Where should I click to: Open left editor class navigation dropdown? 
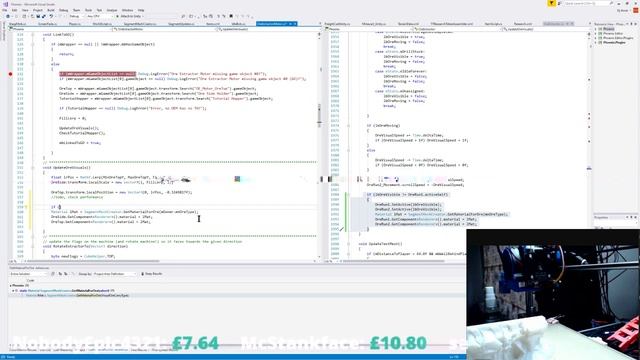pyautogui.click(x=164, y=29)
